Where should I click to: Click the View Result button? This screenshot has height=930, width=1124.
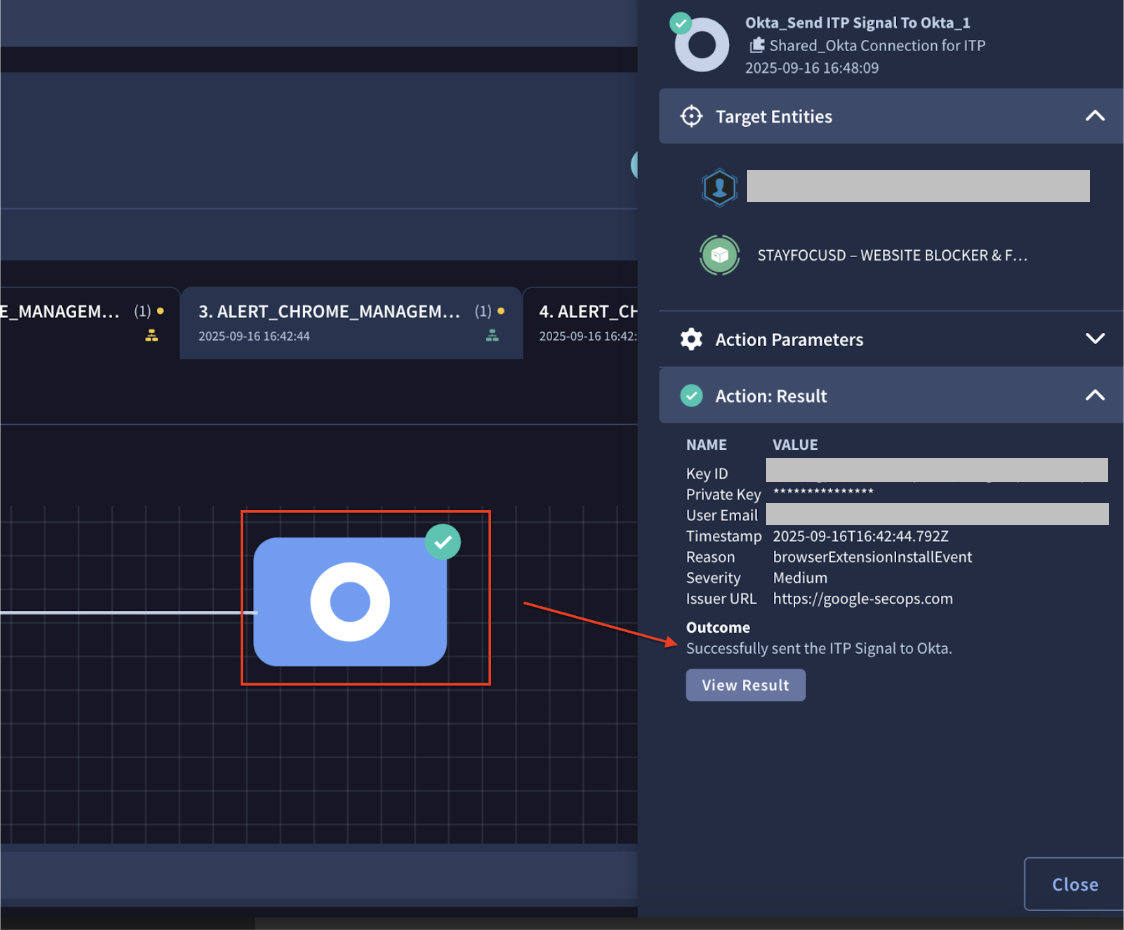(x=745, y=685)
